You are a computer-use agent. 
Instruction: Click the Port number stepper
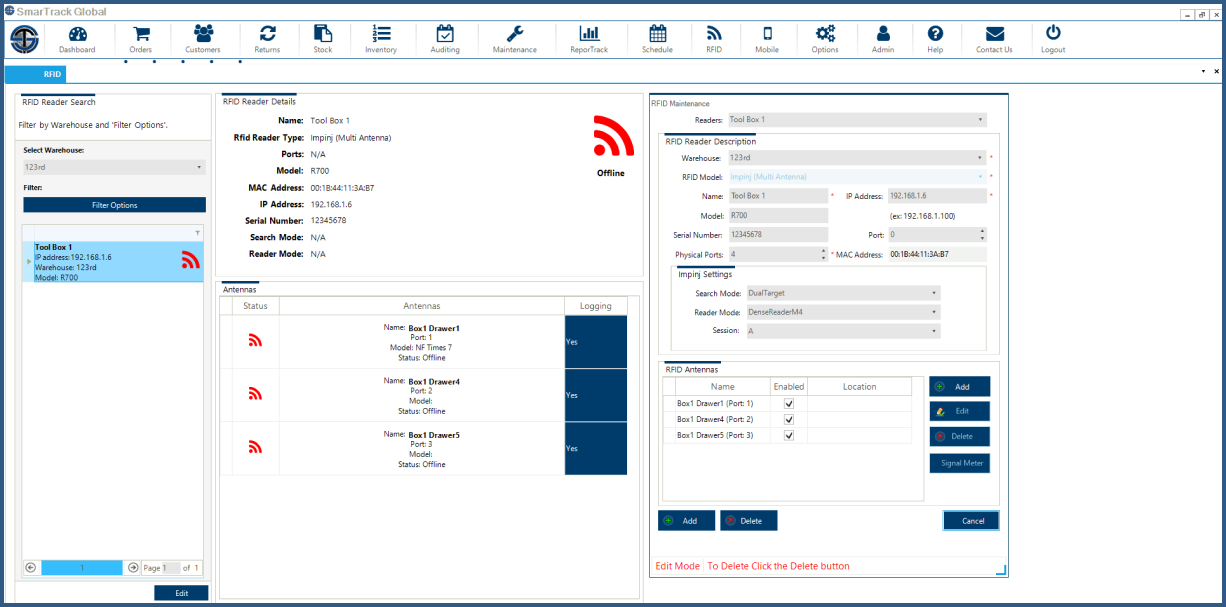point(982,234)
